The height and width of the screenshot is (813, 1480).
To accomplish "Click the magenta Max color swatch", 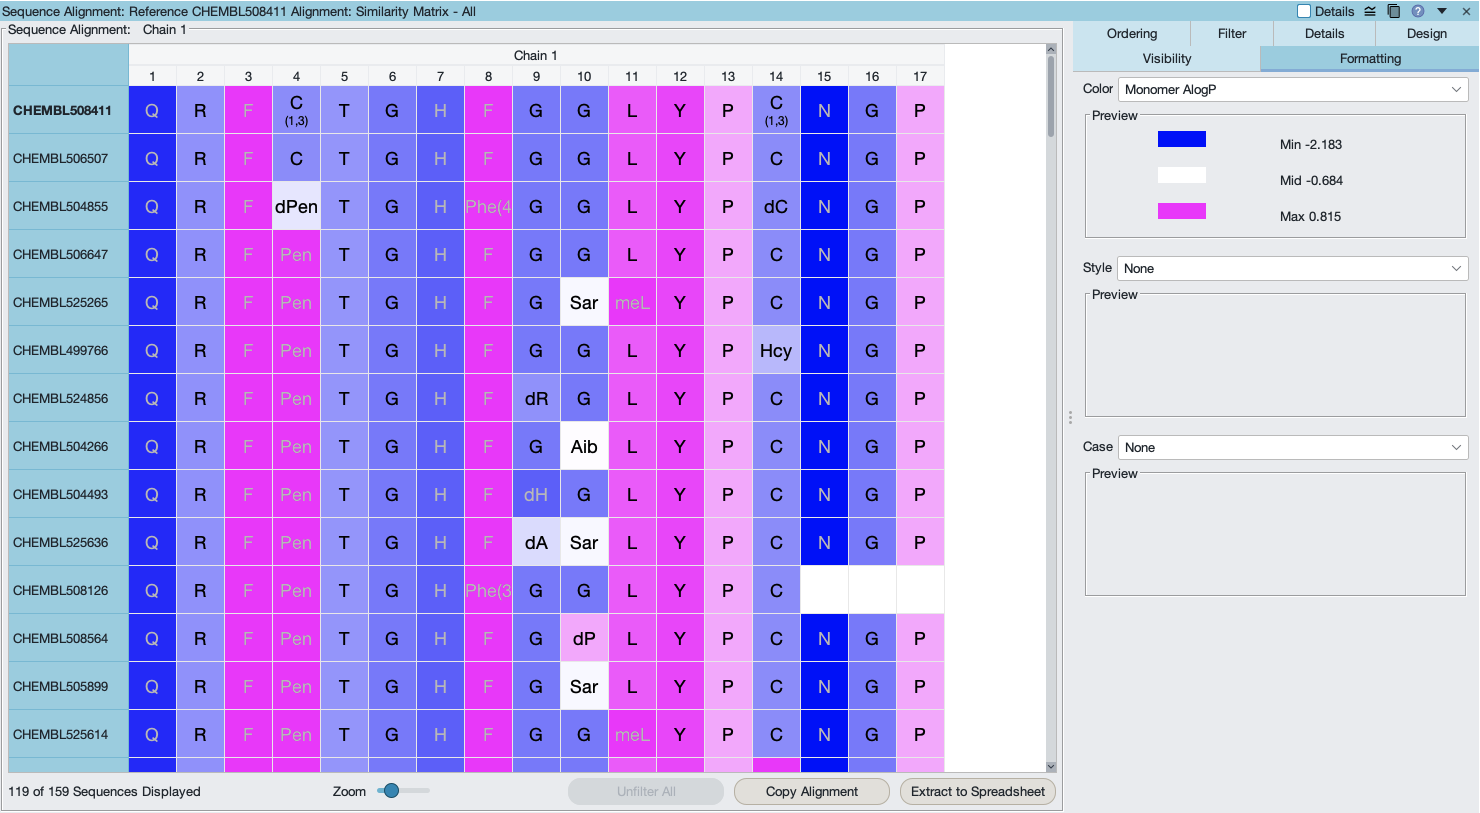I will pyautogui.click(x=1182, y=211).
